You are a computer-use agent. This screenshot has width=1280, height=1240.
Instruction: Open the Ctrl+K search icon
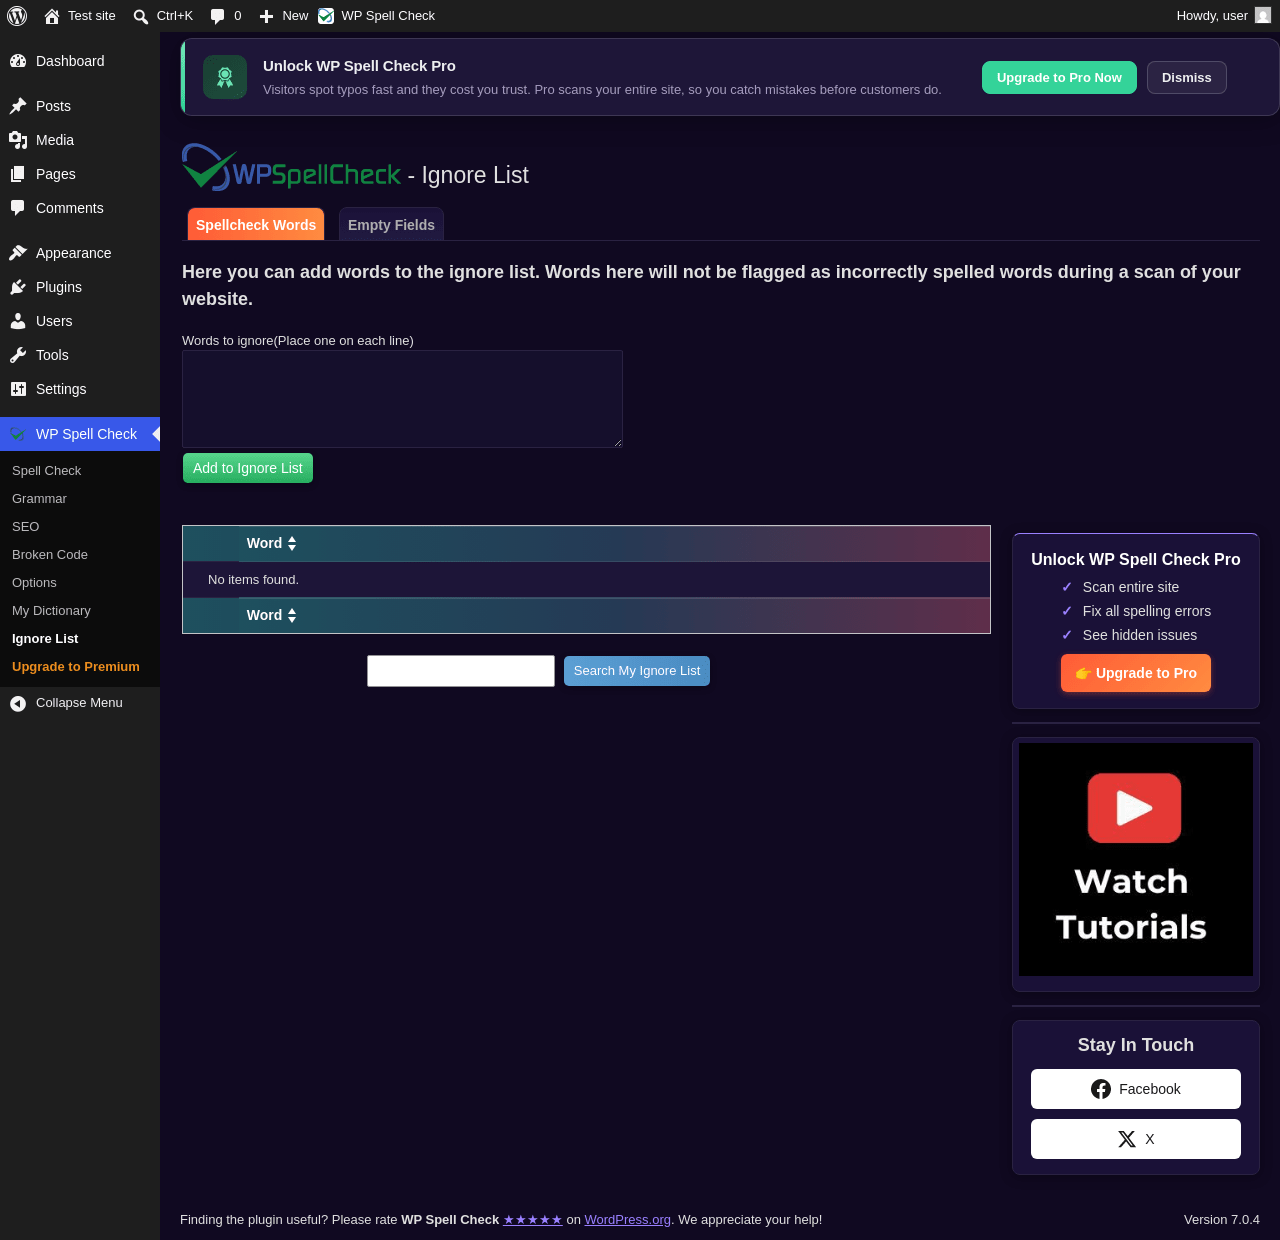click(141, 16)
